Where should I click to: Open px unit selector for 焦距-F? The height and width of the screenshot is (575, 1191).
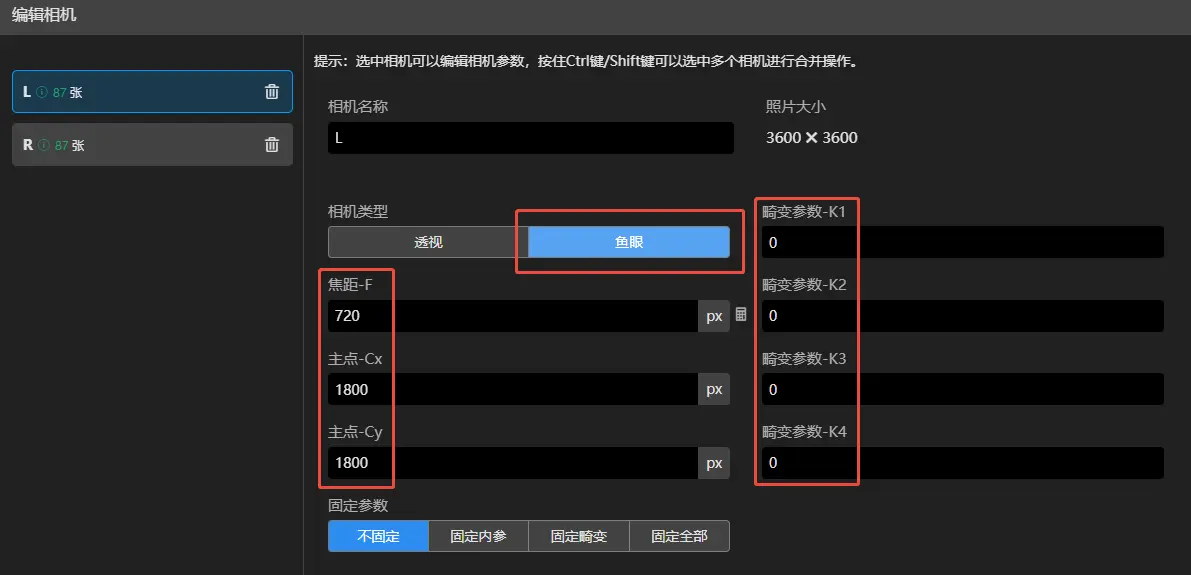pos(714,316)
